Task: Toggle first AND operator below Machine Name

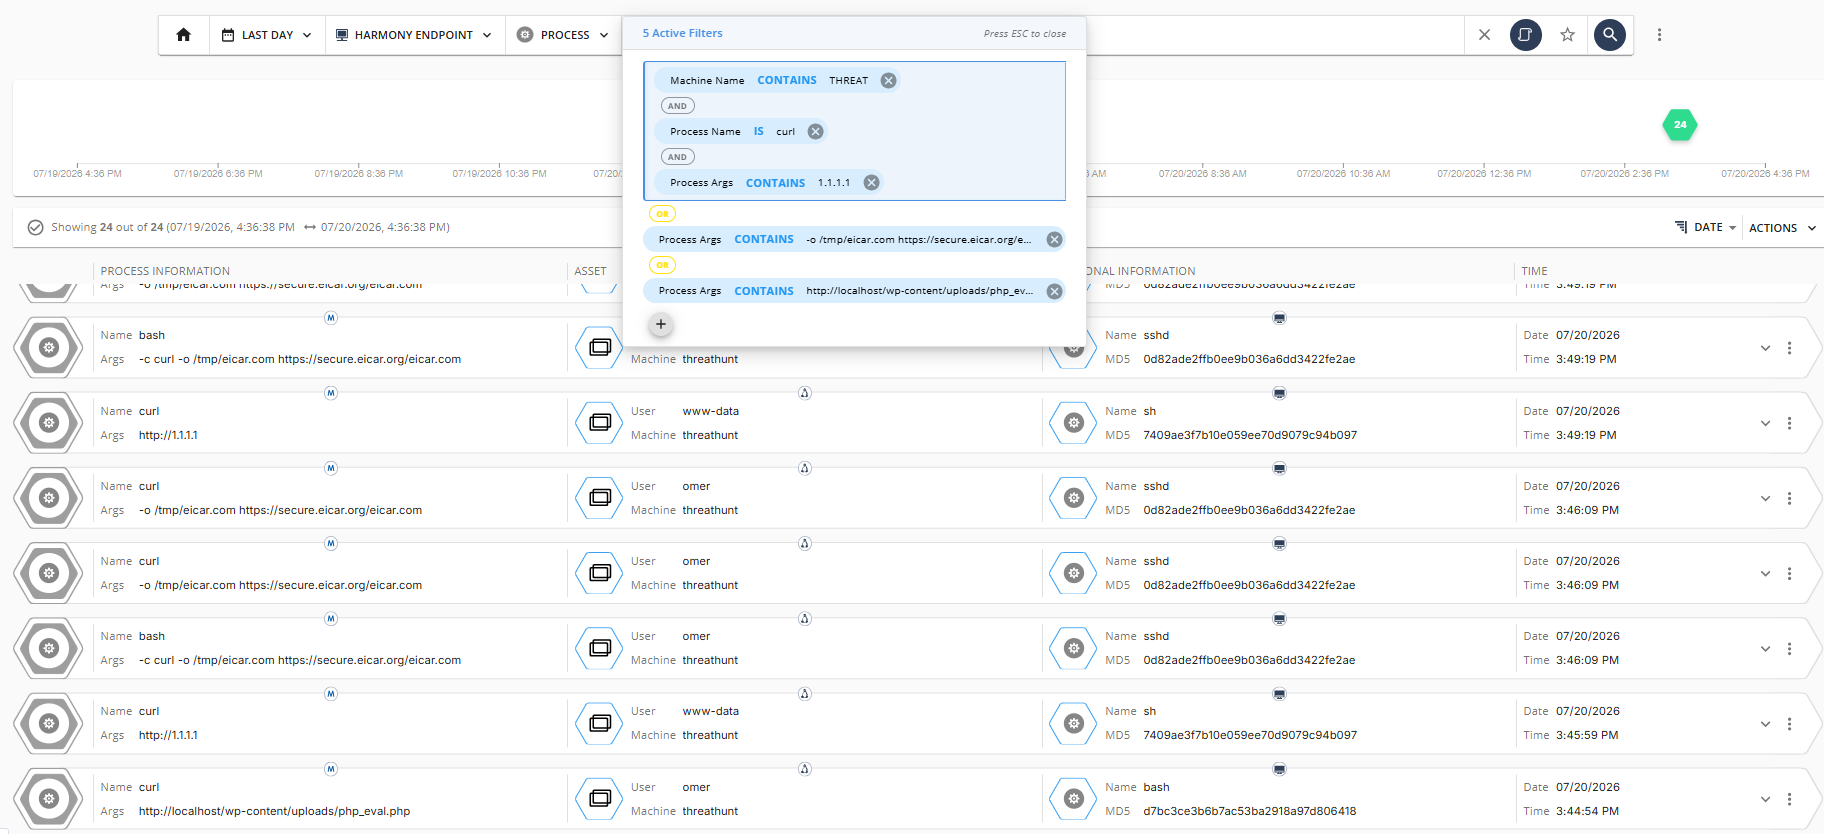Action: (x=677, y=106)
